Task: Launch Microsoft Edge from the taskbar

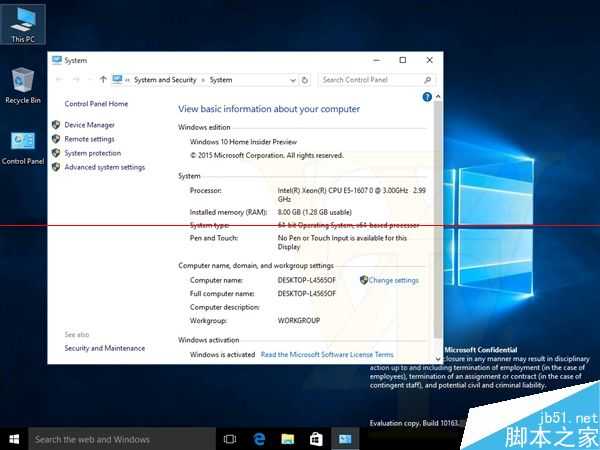Action: (259, 439)
